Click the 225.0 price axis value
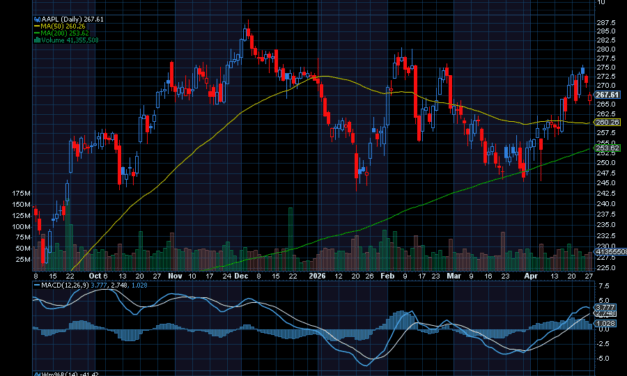This screenshot has height=376, width=627. (606, 268)
